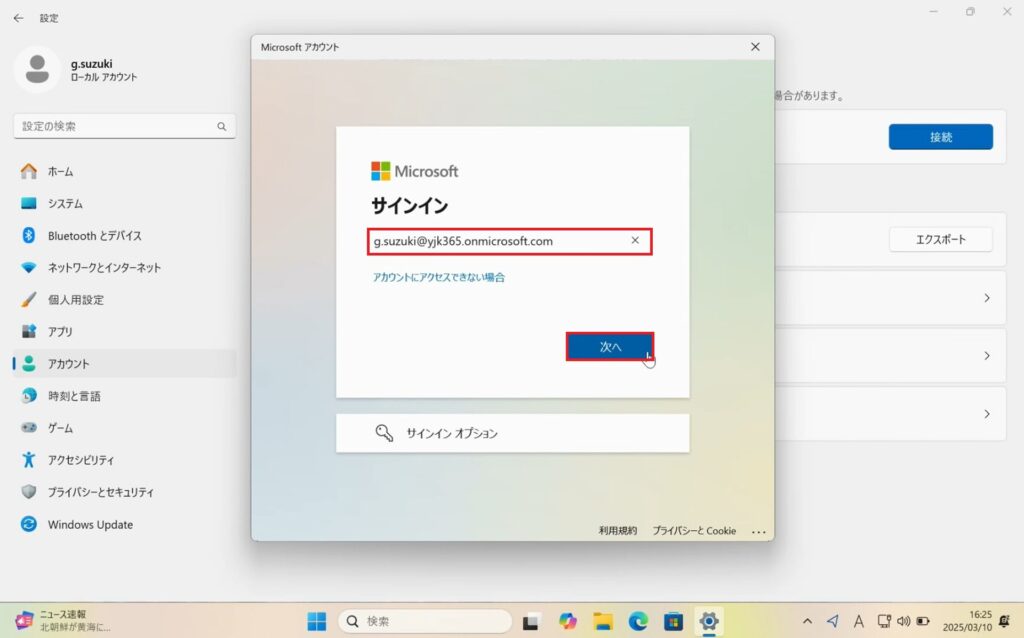Open the more options ellipsis in dialog footer

click(758, 532)
